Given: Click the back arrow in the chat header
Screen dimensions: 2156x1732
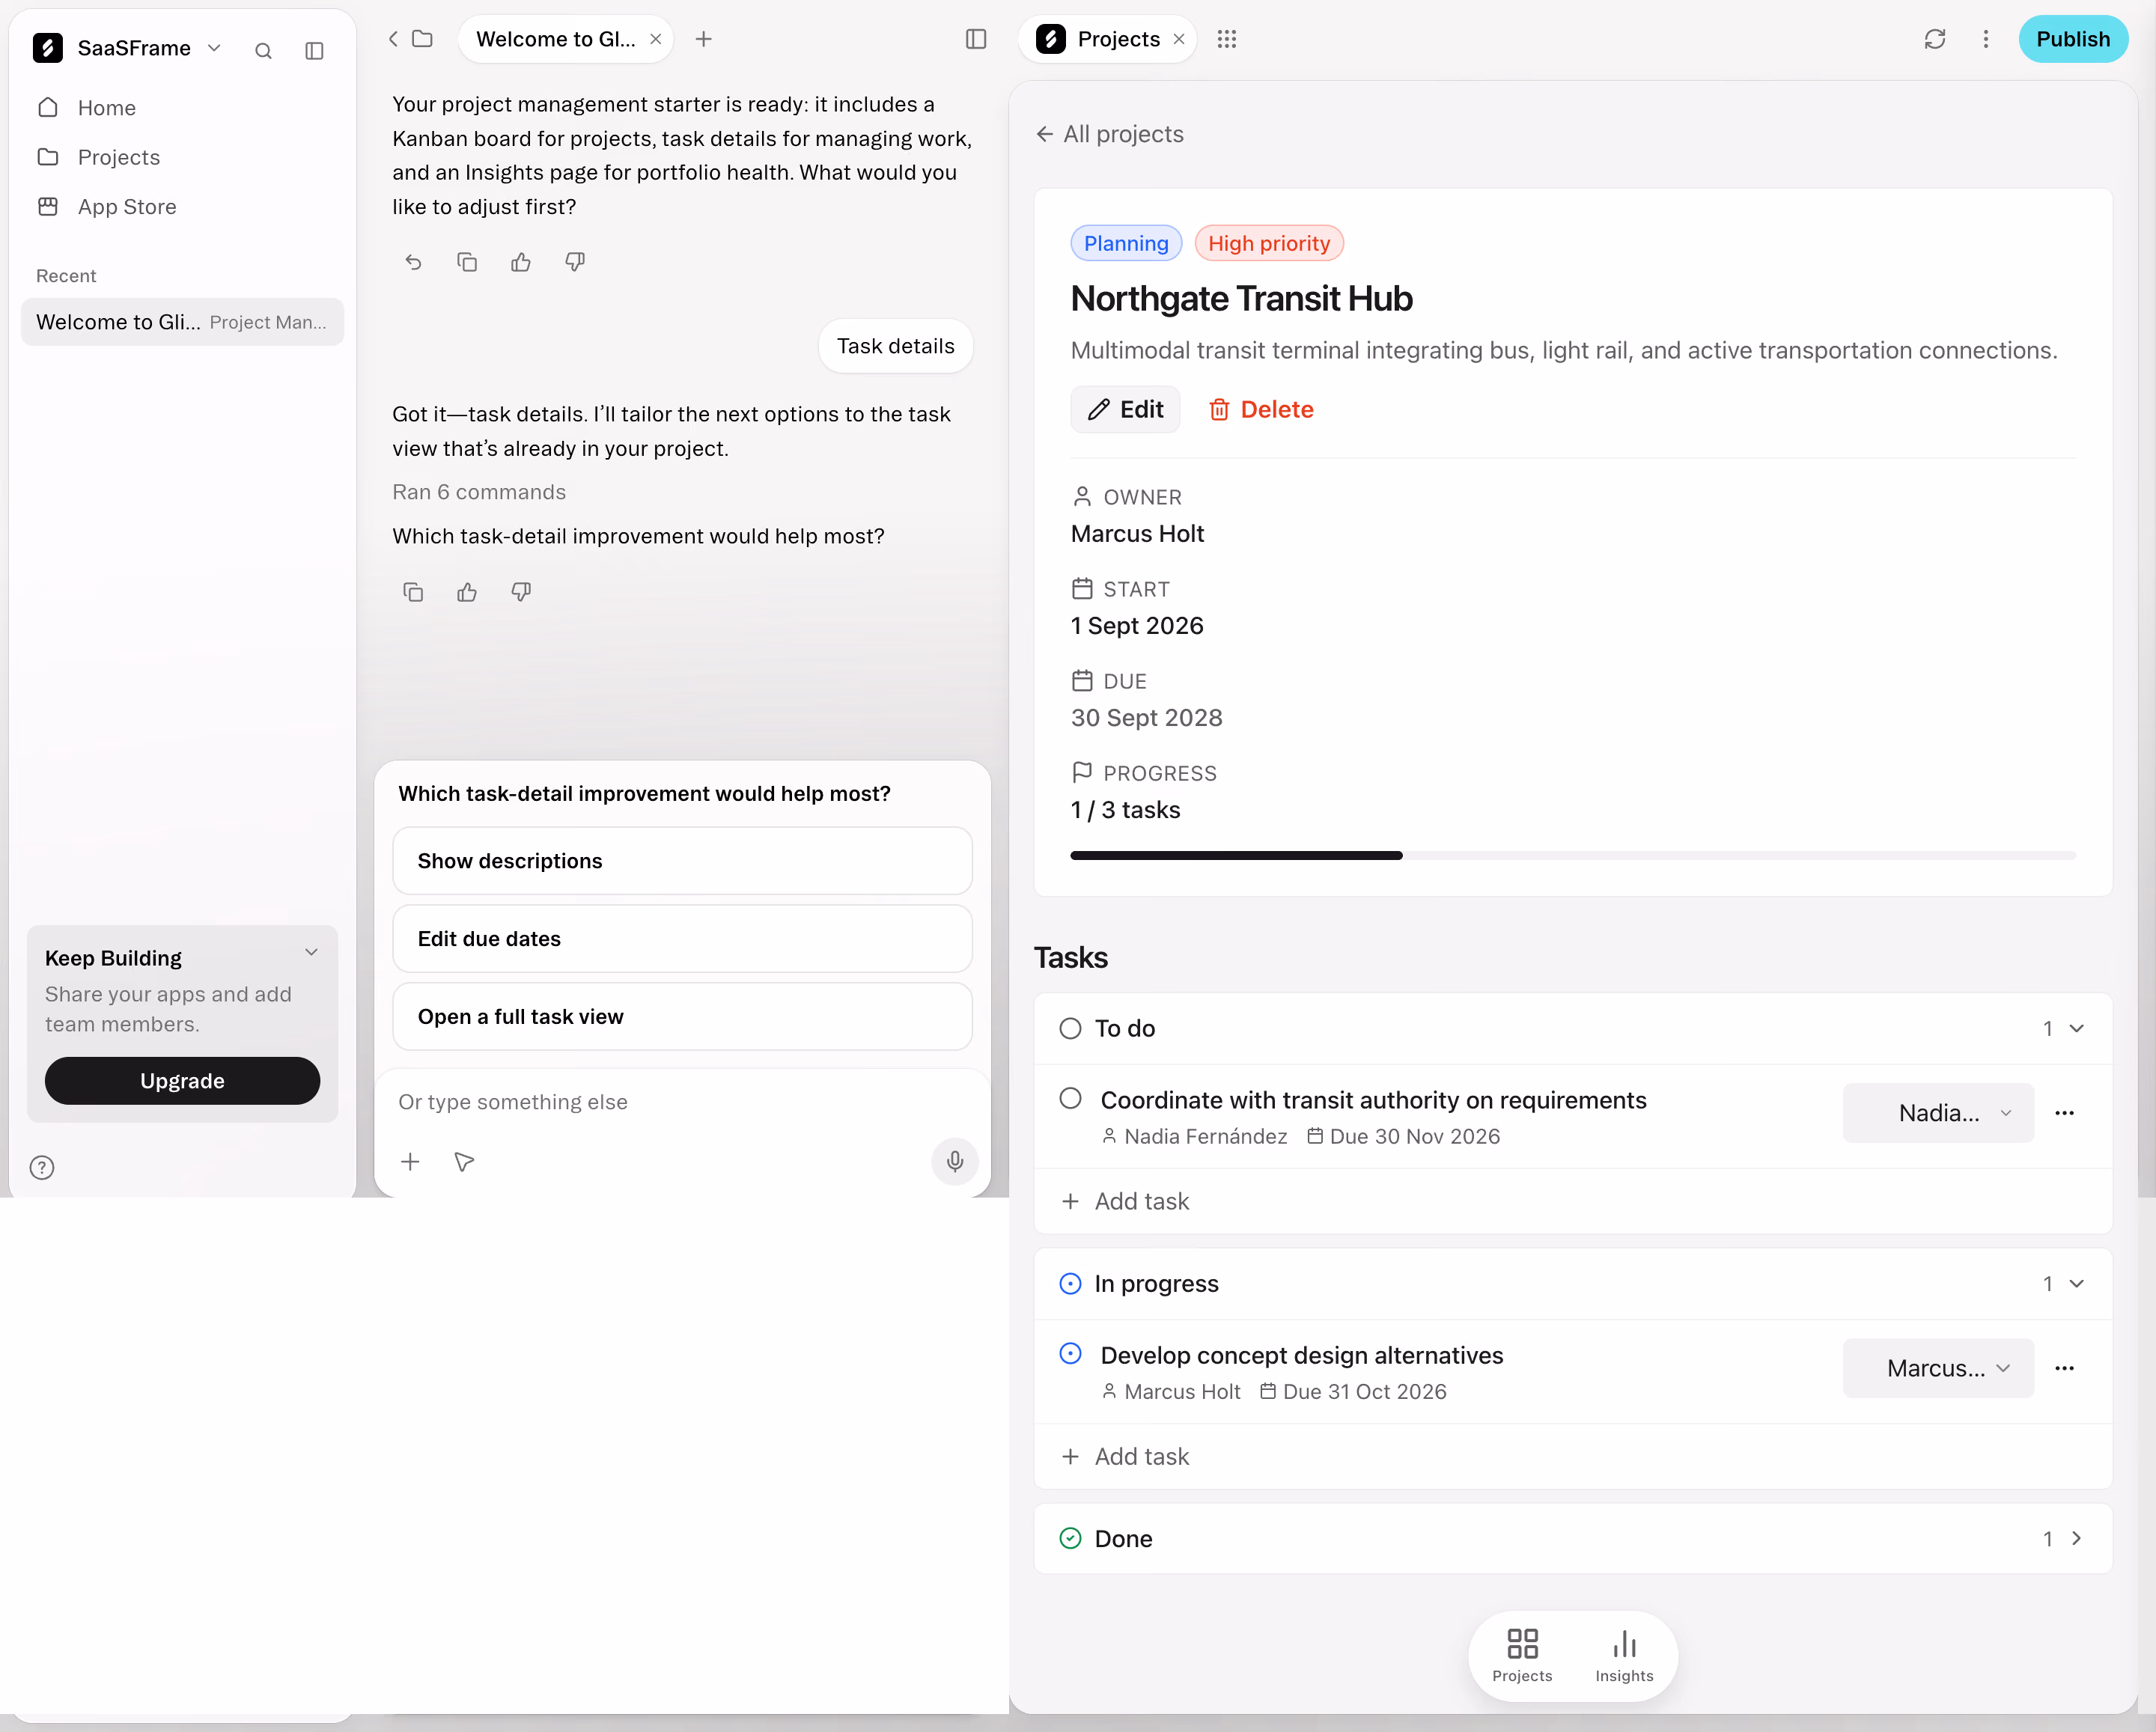Looking at the screenshot, I should point(393,39).
